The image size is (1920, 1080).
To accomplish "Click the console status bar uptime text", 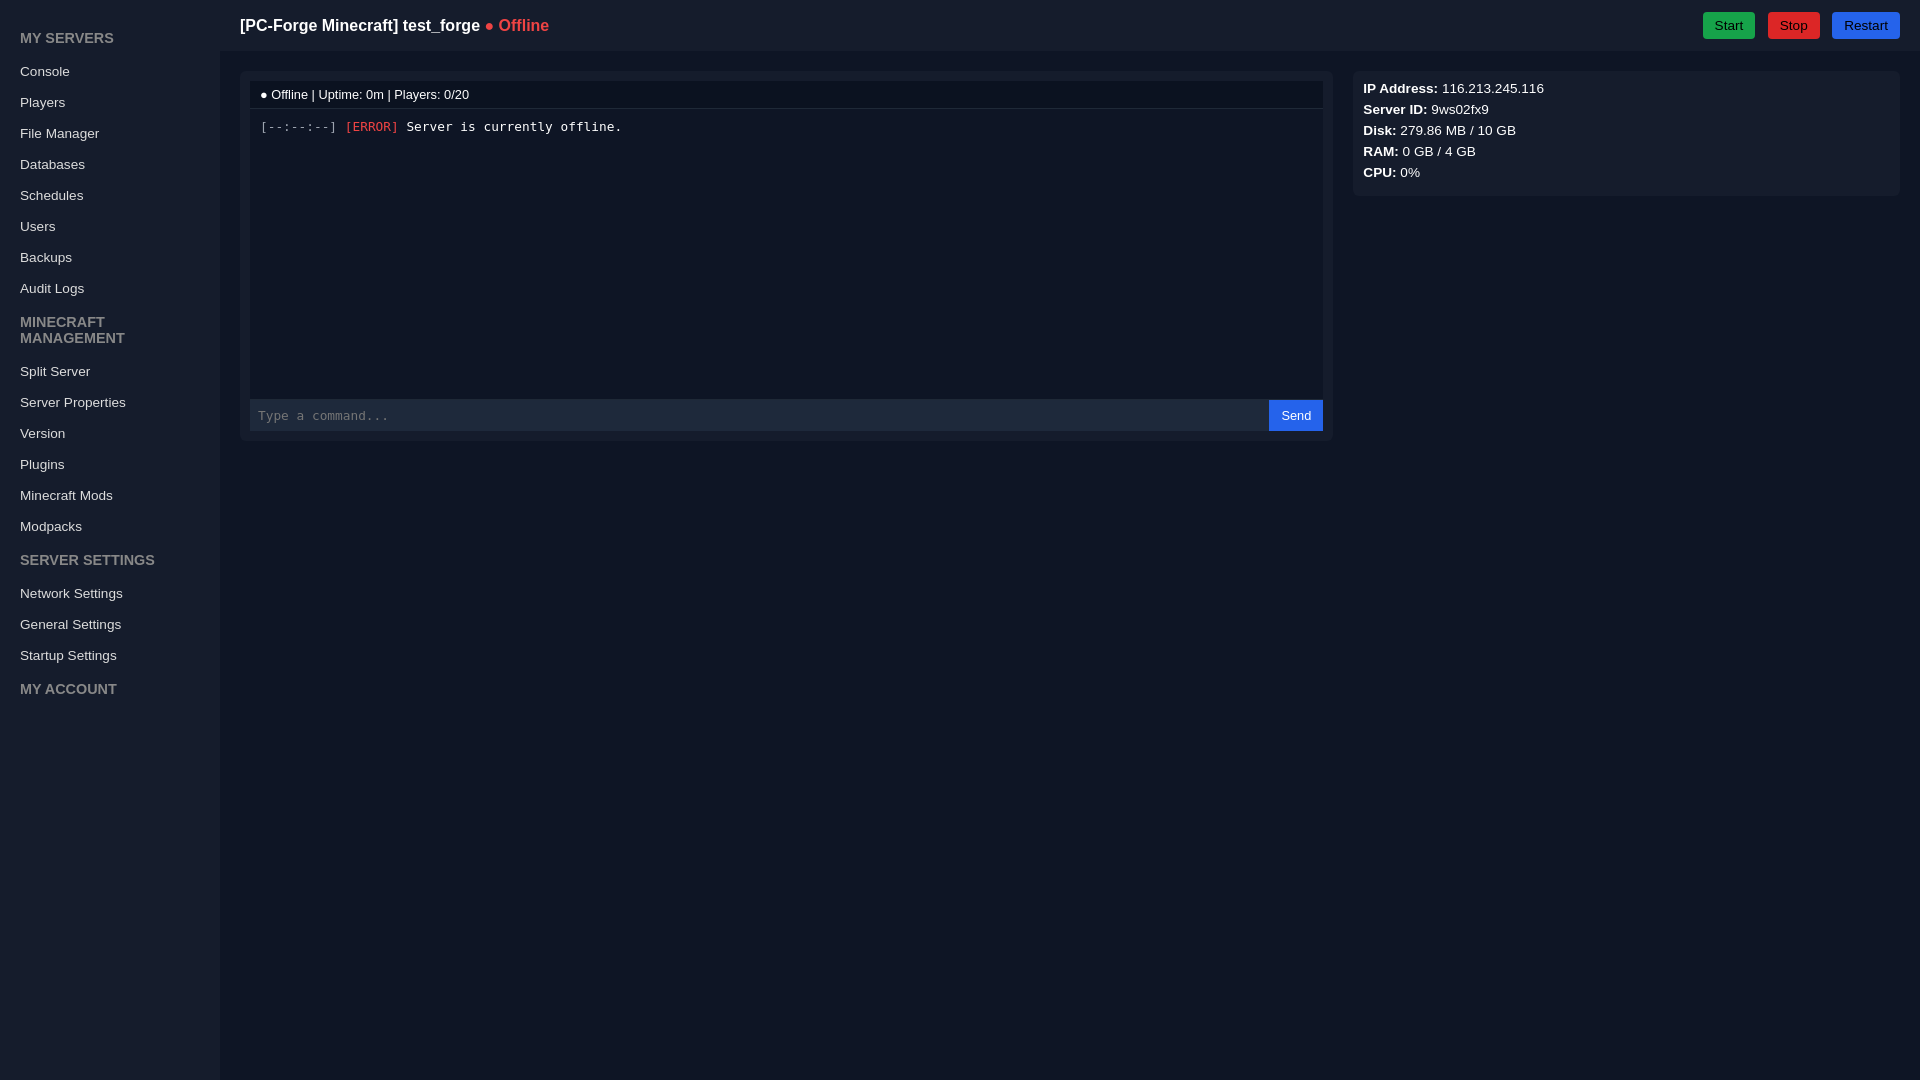I will (x=351, y=95).
